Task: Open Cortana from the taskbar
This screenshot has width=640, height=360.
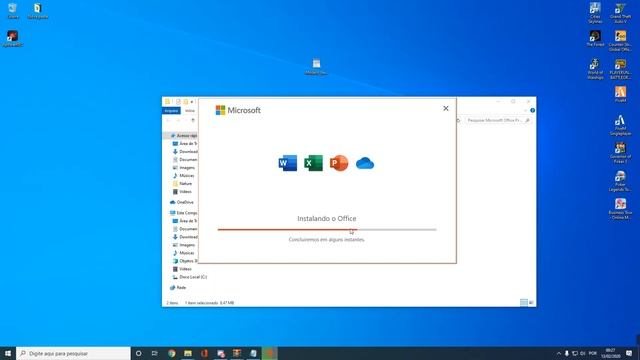Action: pos(139,353)
